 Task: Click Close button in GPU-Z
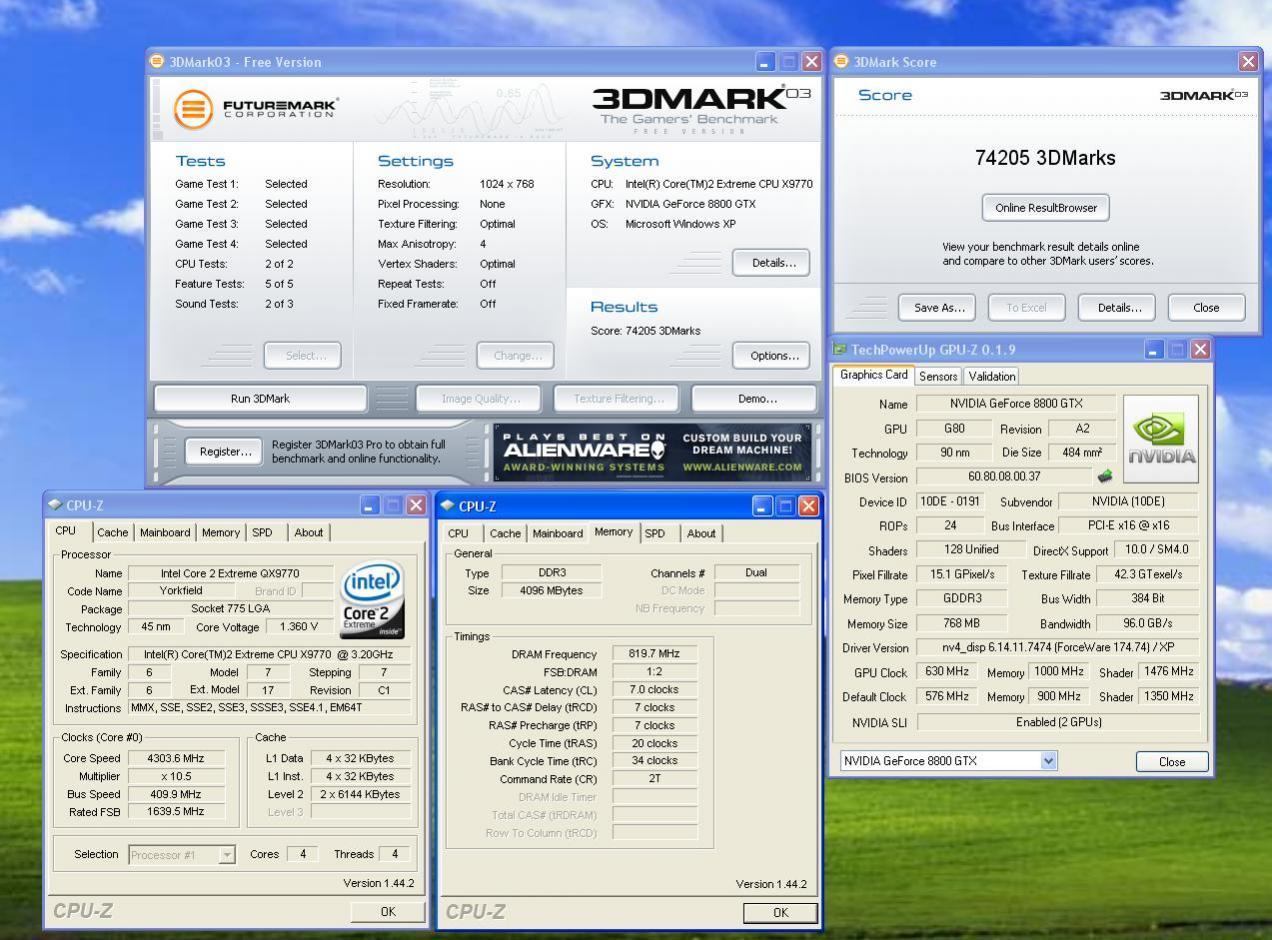point(1172,762)
